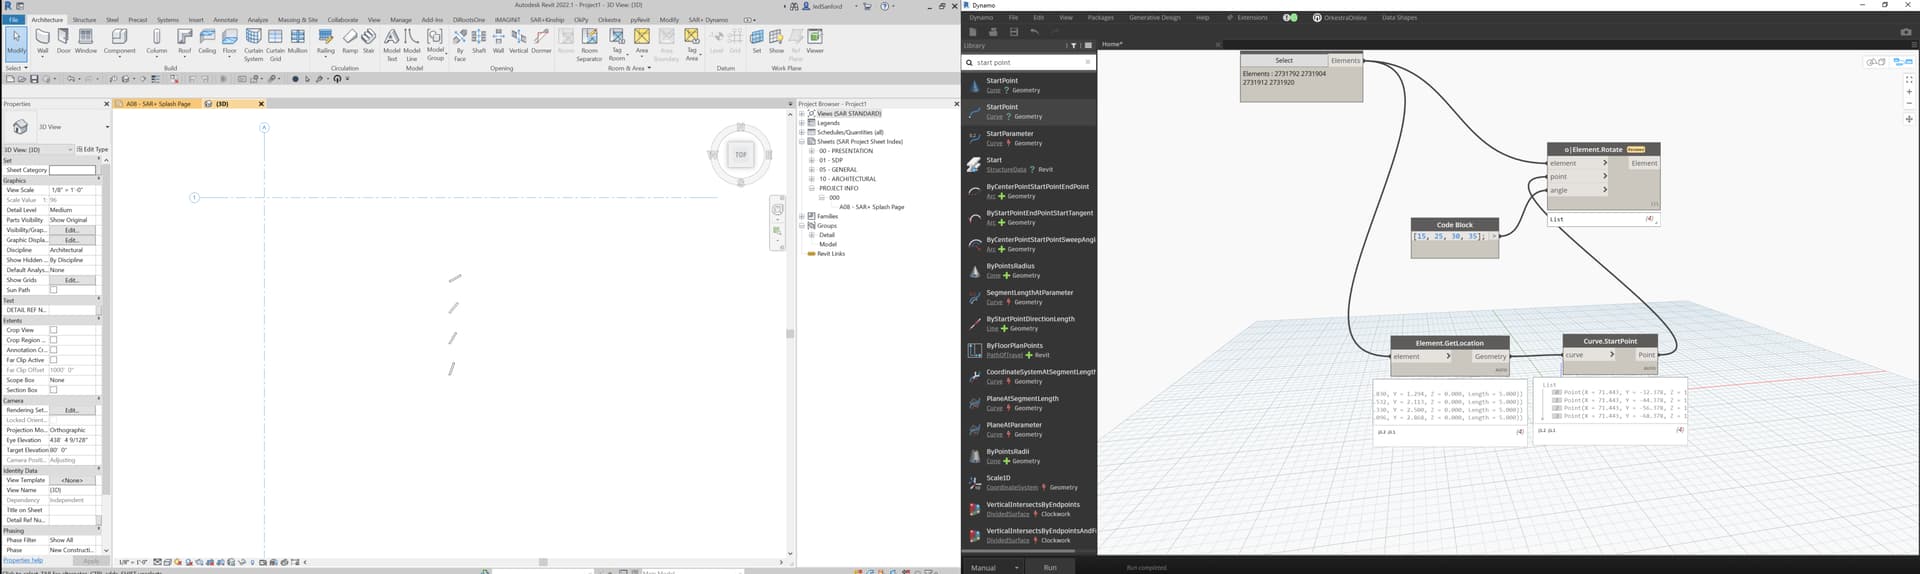Click the Set work plane tool

pyautogui.click(x=757, y=41)
